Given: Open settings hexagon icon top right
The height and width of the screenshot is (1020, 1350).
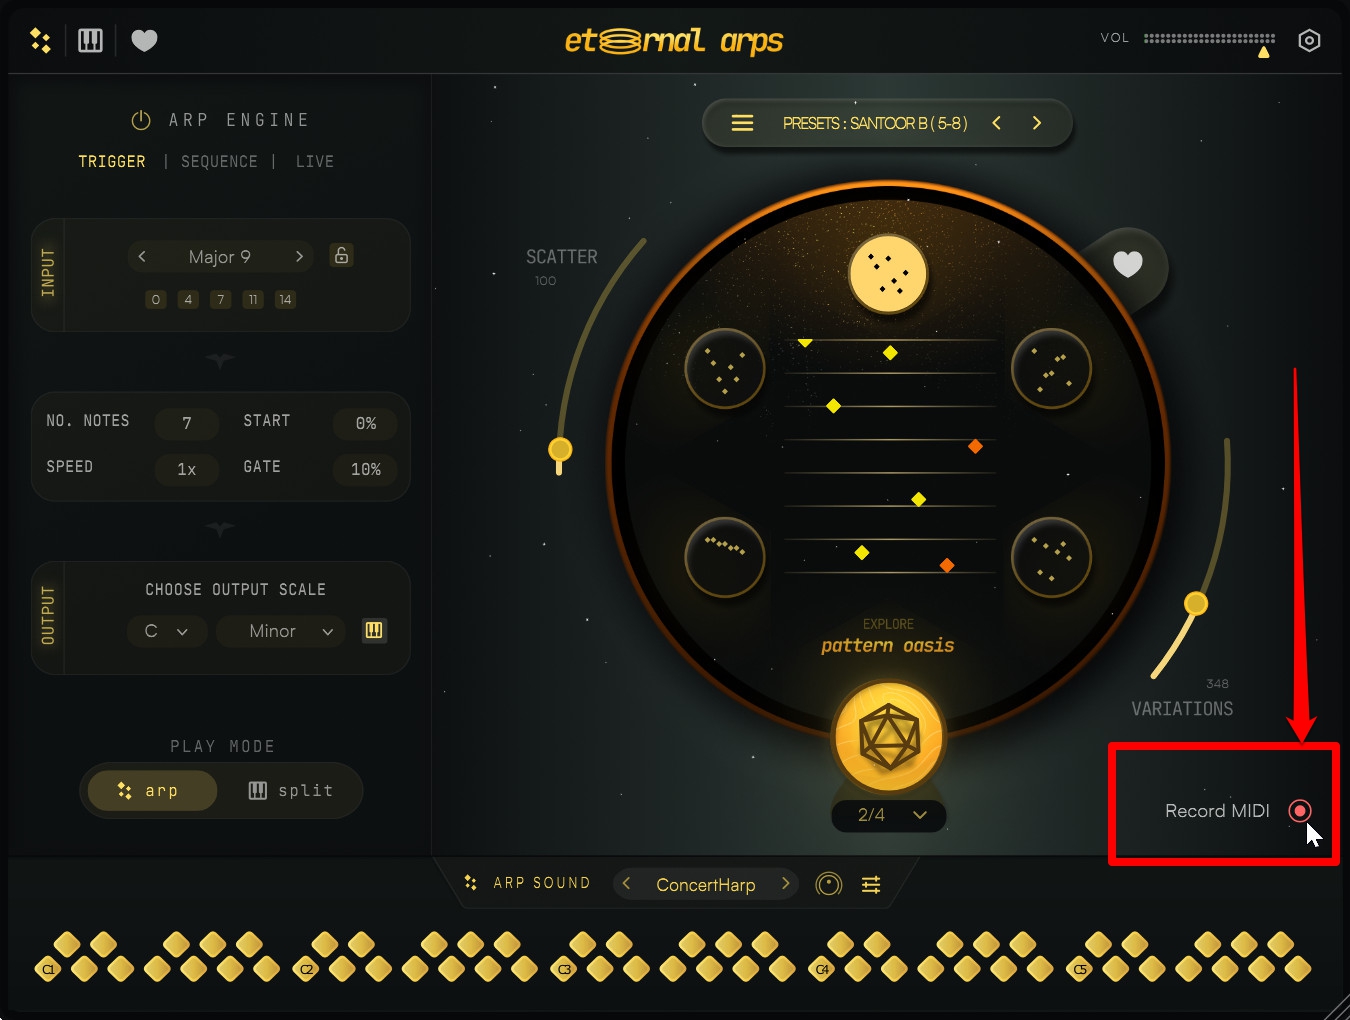Looking at the screenshot, I should (1309, 40).
